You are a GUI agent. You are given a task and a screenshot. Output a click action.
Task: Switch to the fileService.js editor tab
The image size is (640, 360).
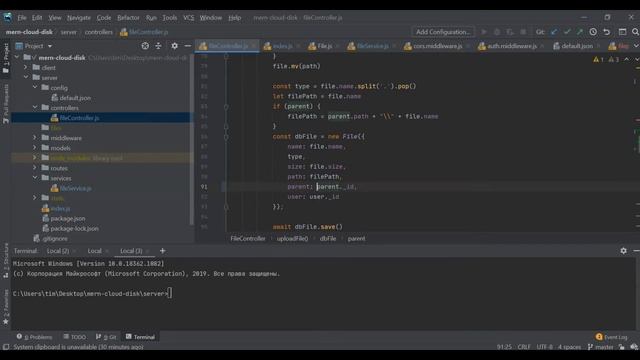[372, 46]
